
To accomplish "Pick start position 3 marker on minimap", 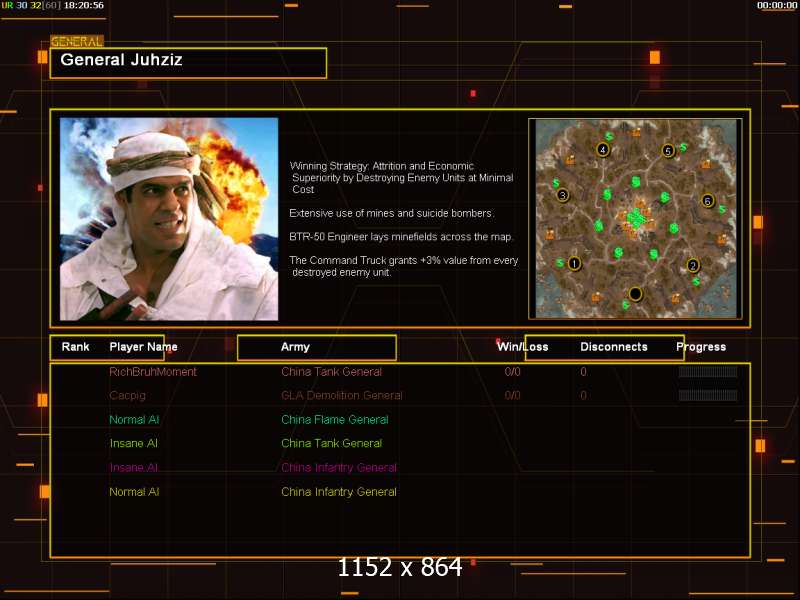I will click(x=563, y=195).
